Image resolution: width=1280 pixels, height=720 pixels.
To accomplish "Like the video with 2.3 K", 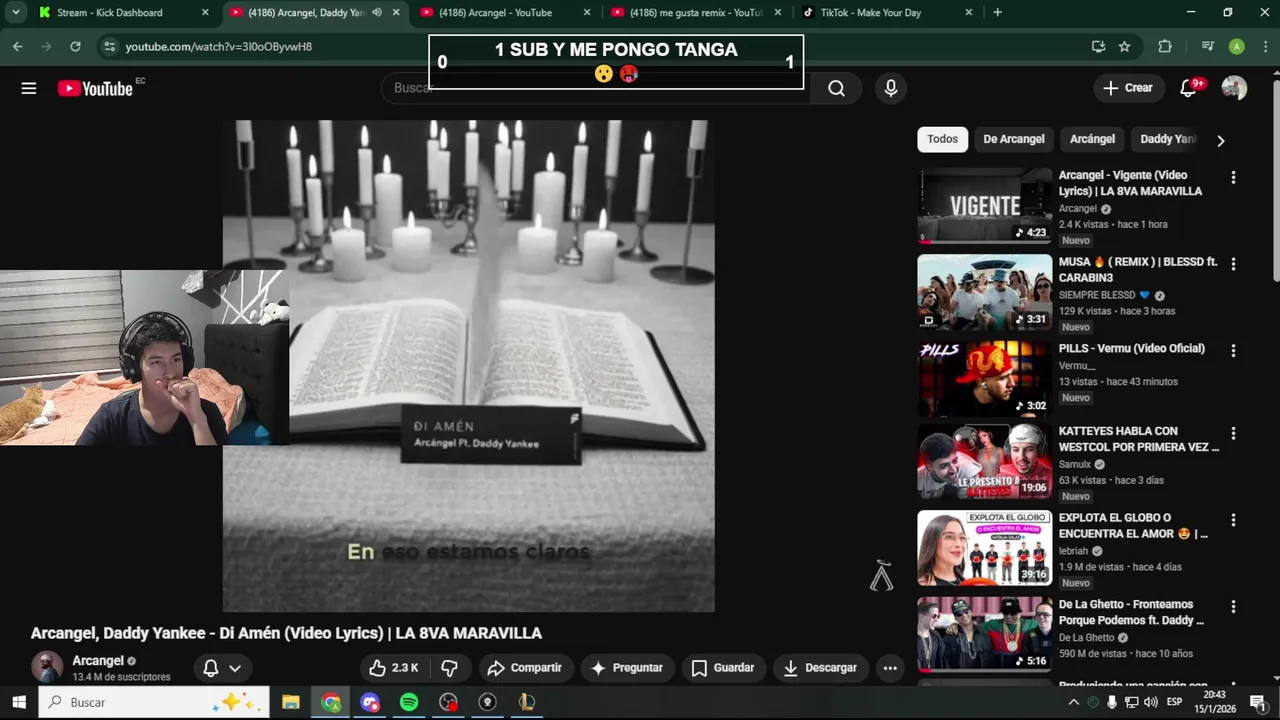I will click(x=393, y=668).
